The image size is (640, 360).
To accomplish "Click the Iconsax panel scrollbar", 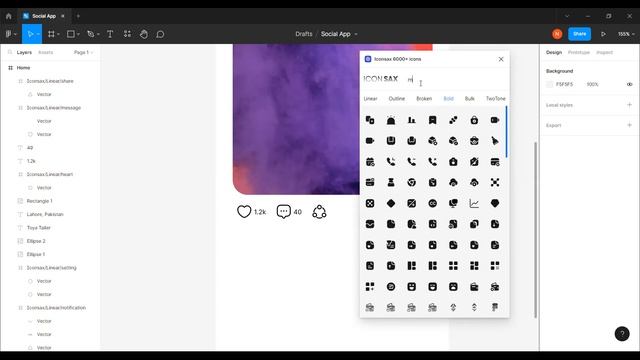I will (507, 132).
